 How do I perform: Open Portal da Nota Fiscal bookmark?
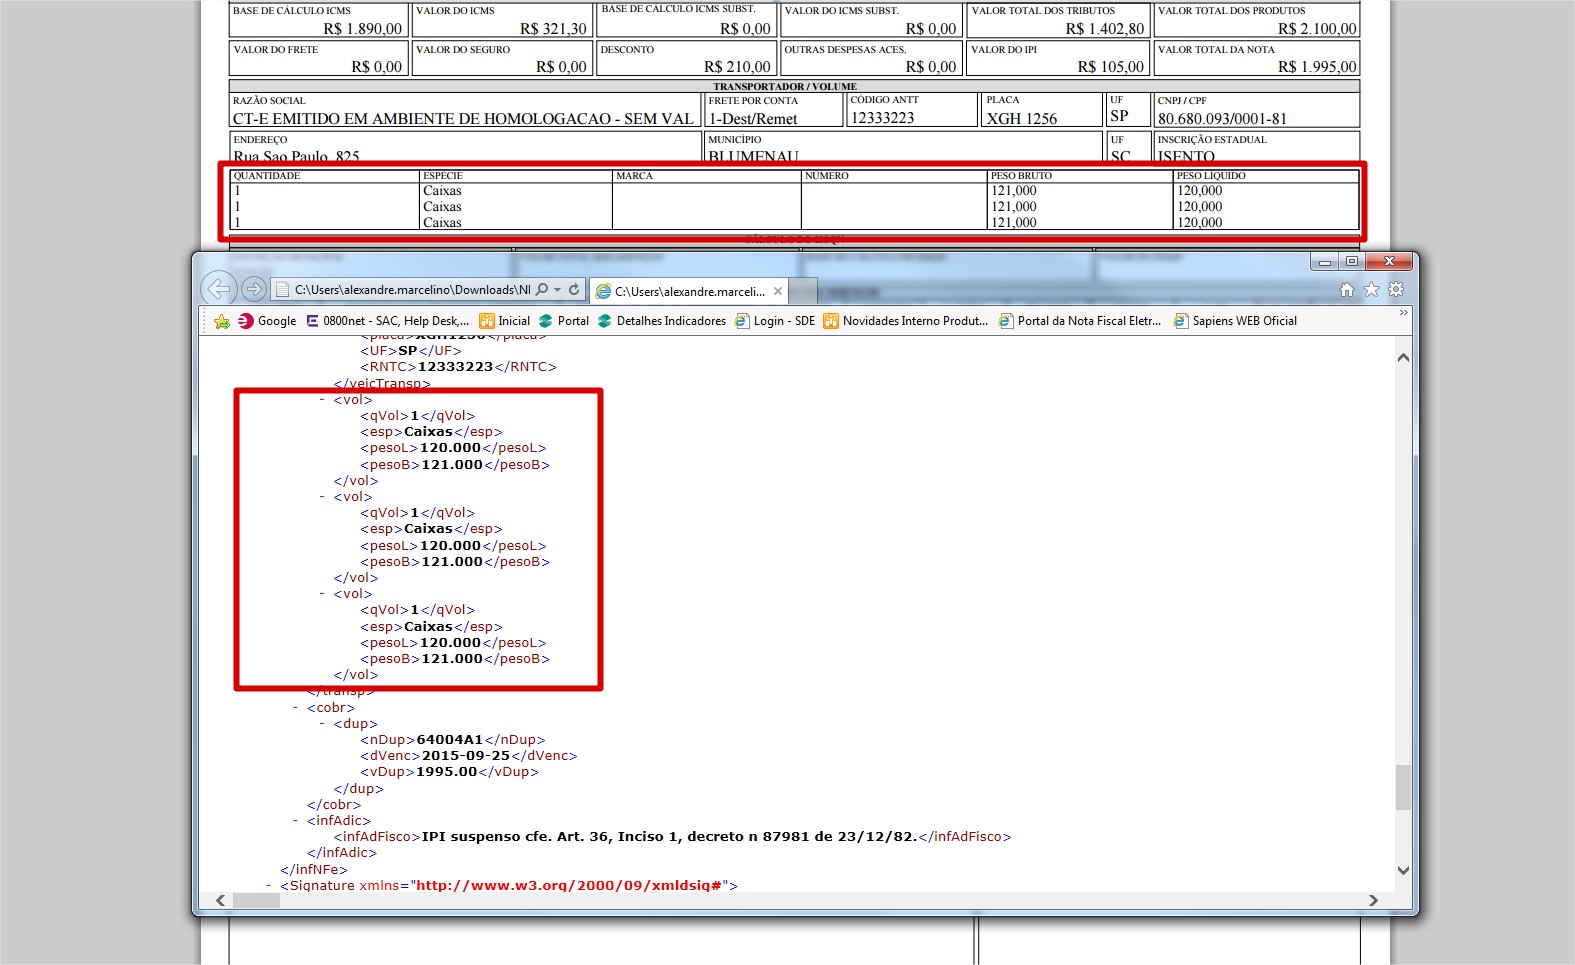click(x=1080, y=321)
